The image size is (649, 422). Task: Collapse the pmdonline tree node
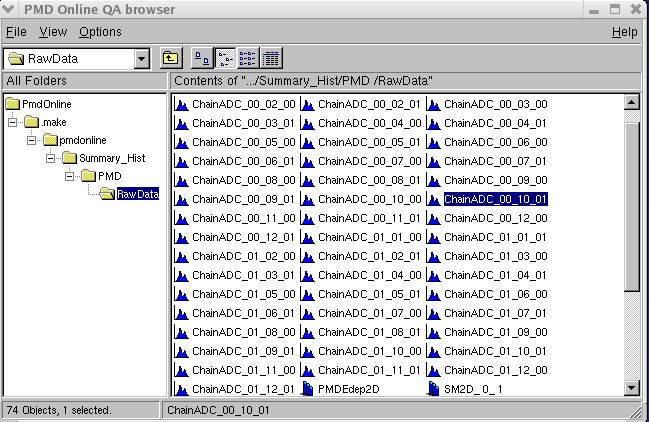tap(31, 141)
